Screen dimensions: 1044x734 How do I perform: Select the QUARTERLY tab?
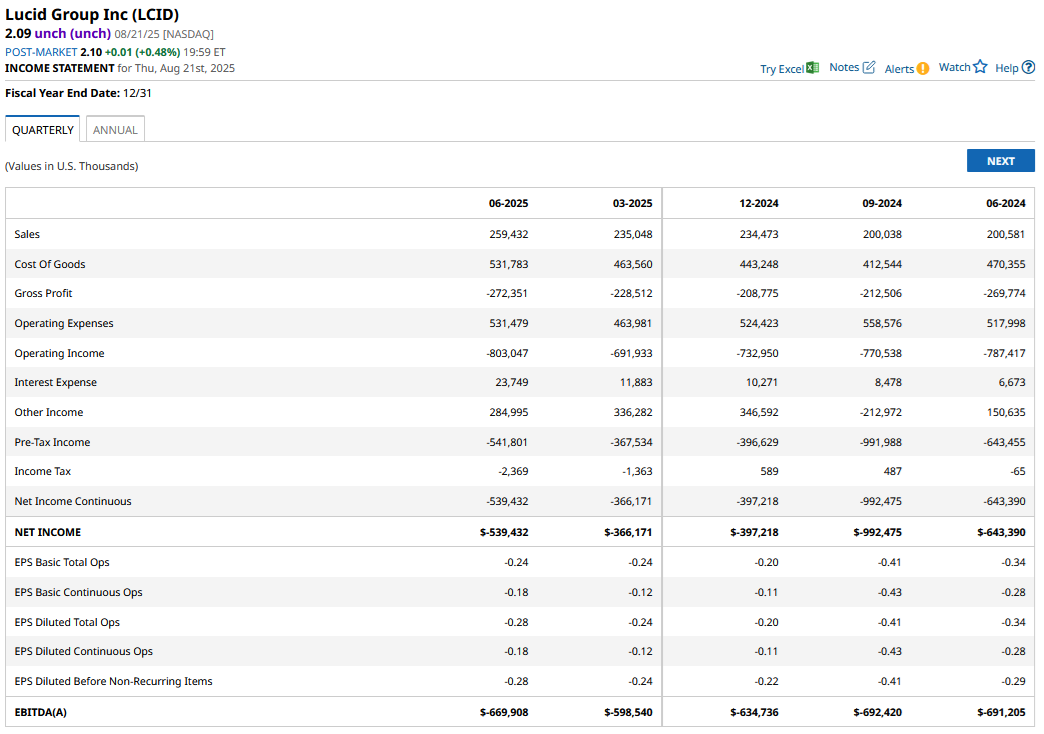tap(43, 129)
